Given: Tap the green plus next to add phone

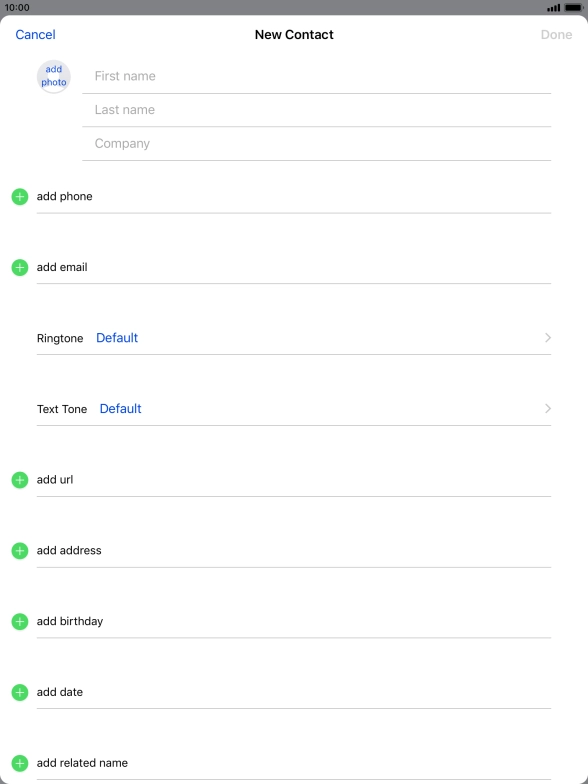Looking at the screenshot, I should coord(20,196).
